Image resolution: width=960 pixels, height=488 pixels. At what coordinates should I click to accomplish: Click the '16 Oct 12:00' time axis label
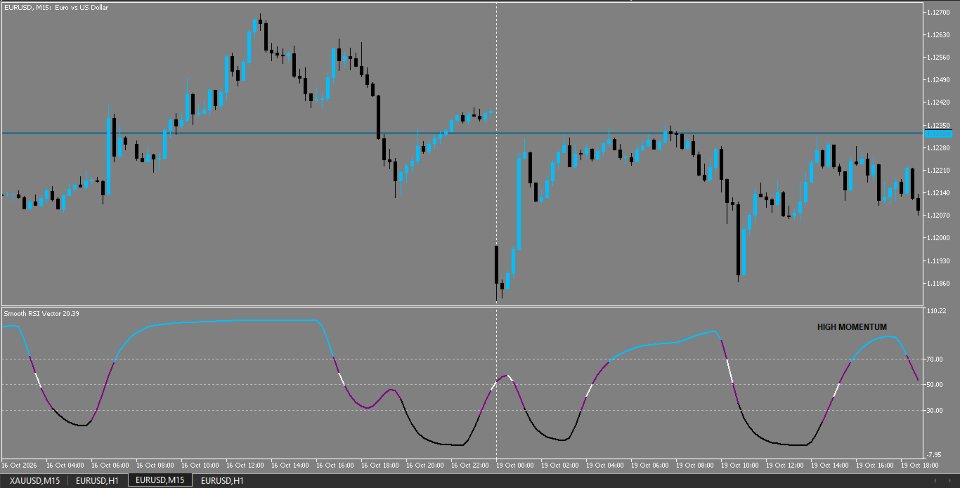click(244, 465)
